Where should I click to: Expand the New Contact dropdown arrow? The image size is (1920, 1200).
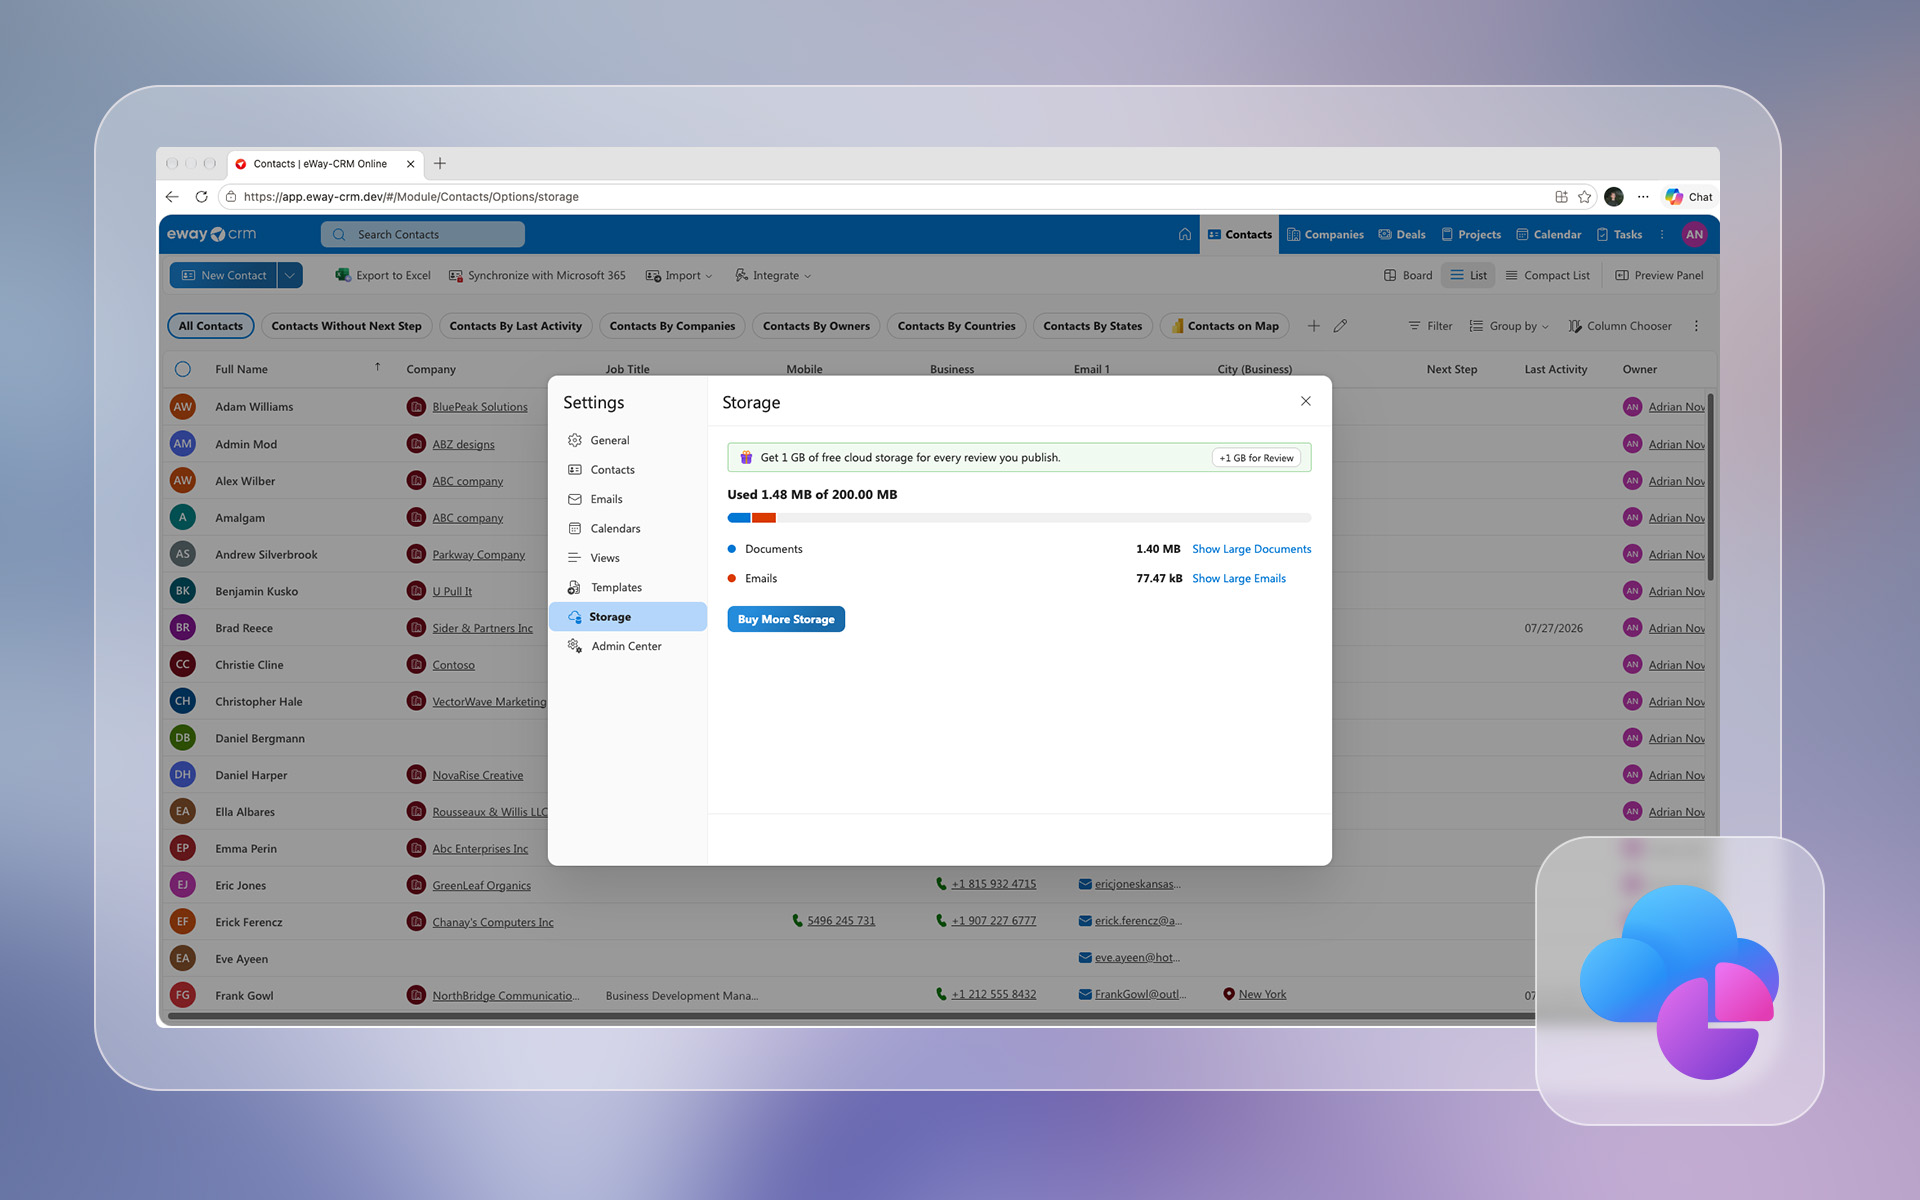pyautogui.click(x=290, y=275)
